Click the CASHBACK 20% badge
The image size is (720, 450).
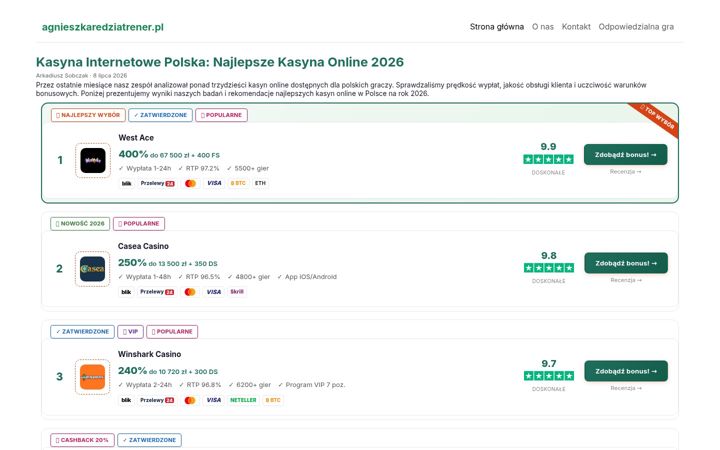[x=82, y=440]
